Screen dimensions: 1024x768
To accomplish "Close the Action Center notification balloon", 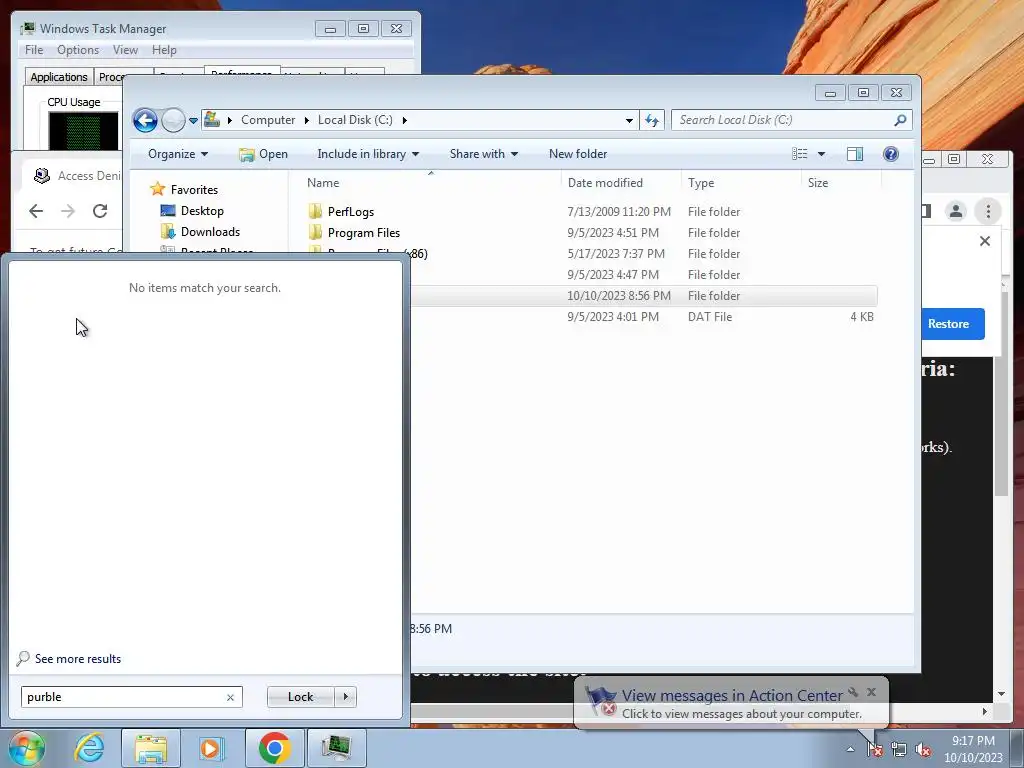I will tap(871, 692).
